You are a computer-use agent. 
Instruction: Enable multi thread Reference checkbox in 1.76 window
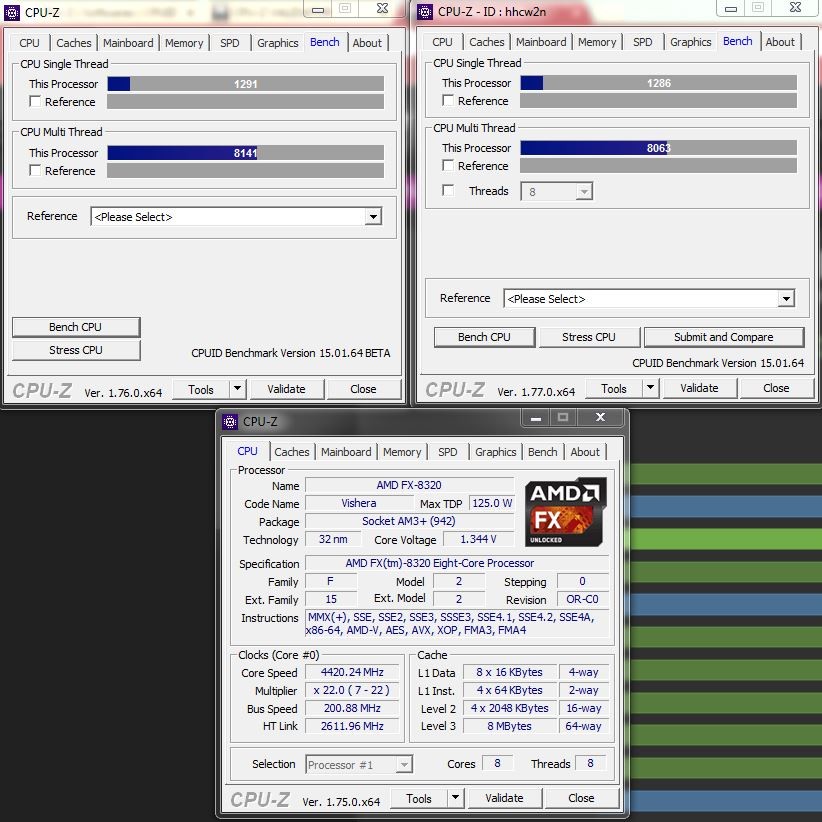35,170
